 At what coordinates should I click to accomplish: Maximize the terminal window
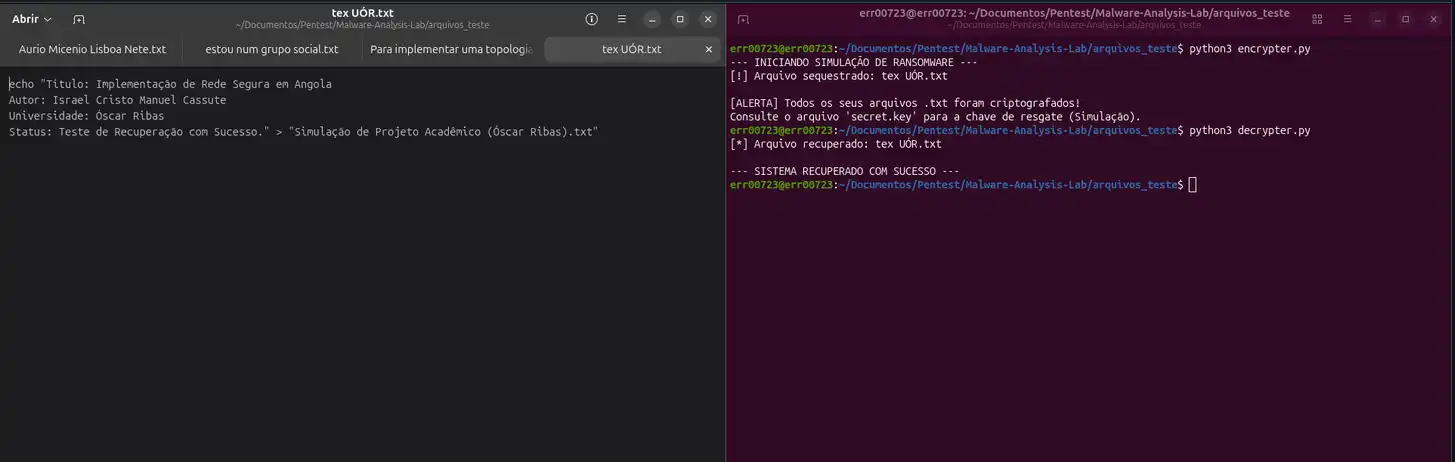pos(1405,19)
